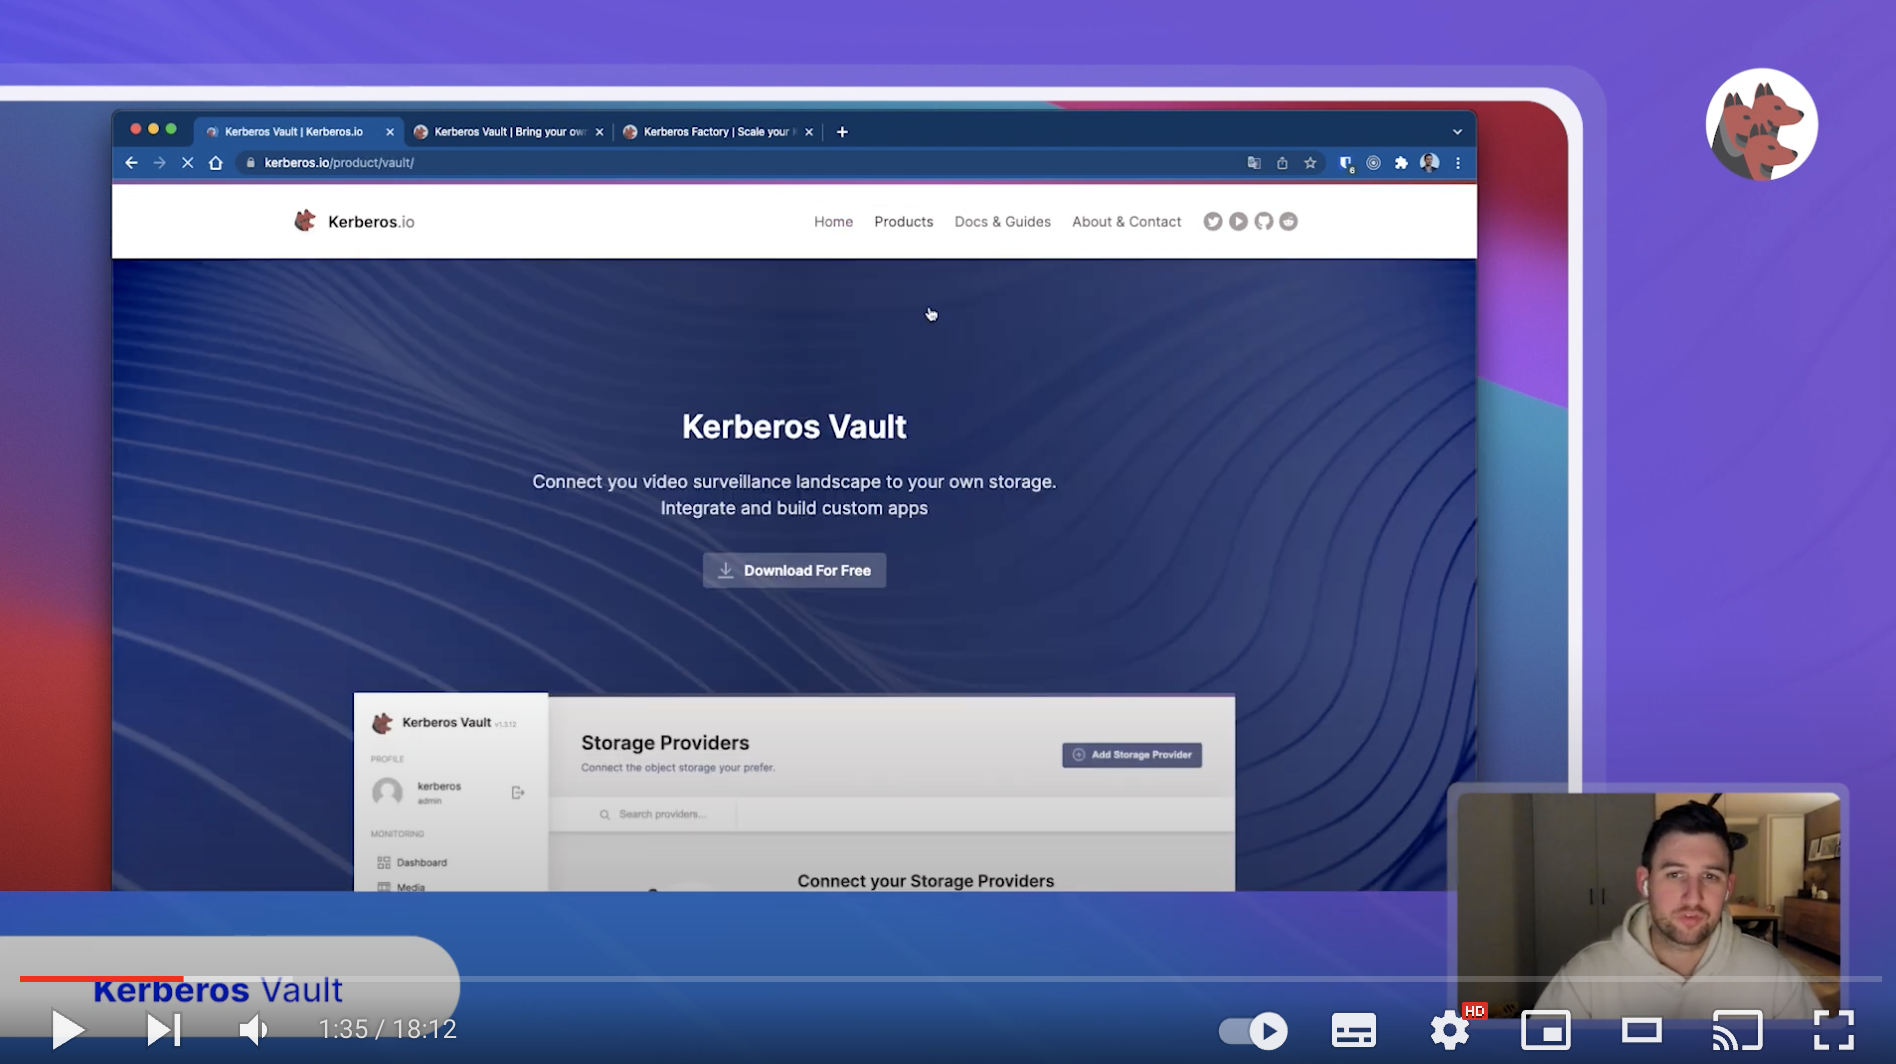This screenshot has width=1896, height=1064.
Task: Click the logout icon next to kerberos admin
Action: pos(518,792)
